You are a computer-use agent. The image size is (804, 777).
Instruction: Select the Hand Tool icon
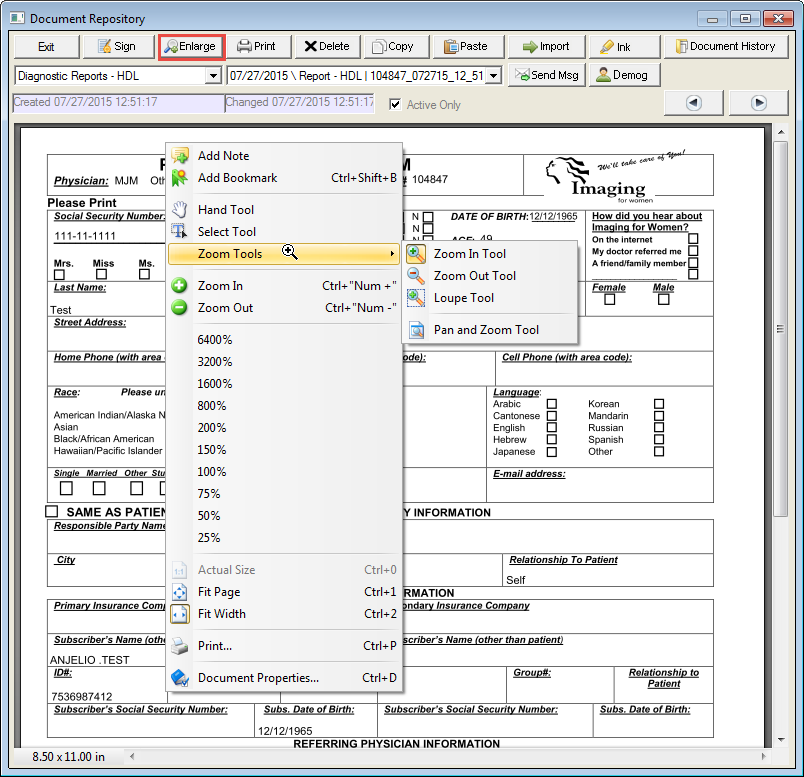[180, 210]
